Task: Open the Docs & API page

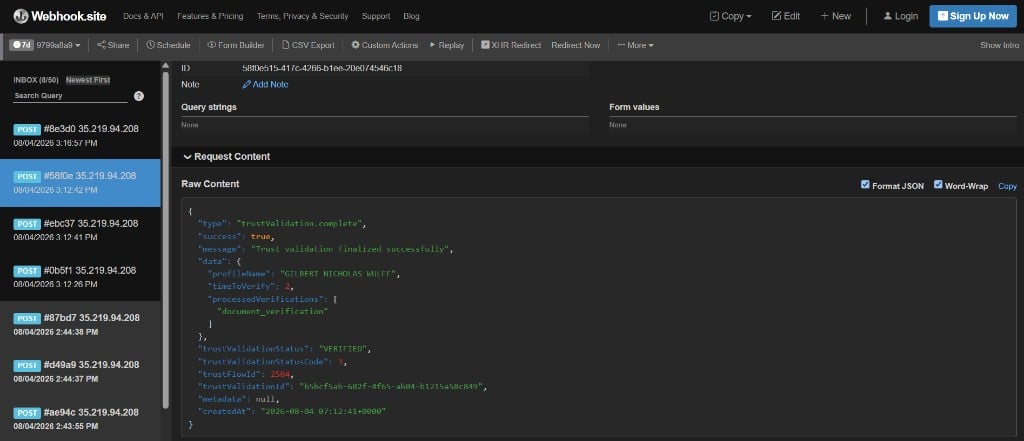Action: pos(143,16)
